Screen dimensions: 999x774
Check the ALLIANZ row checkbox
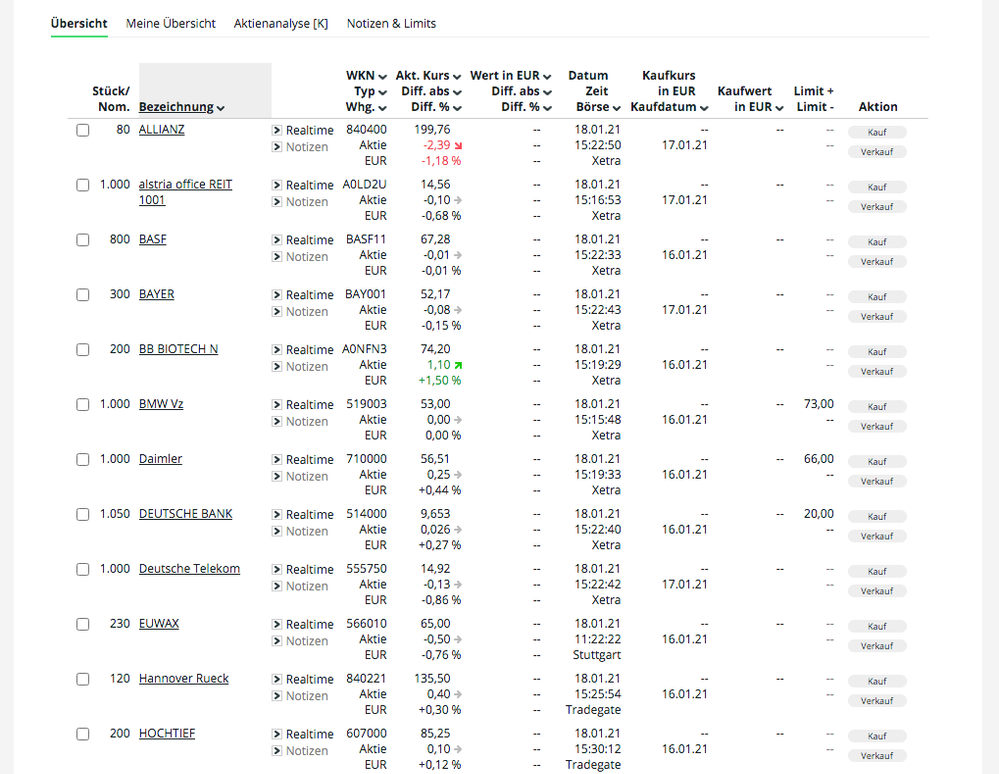click(83, 130)
